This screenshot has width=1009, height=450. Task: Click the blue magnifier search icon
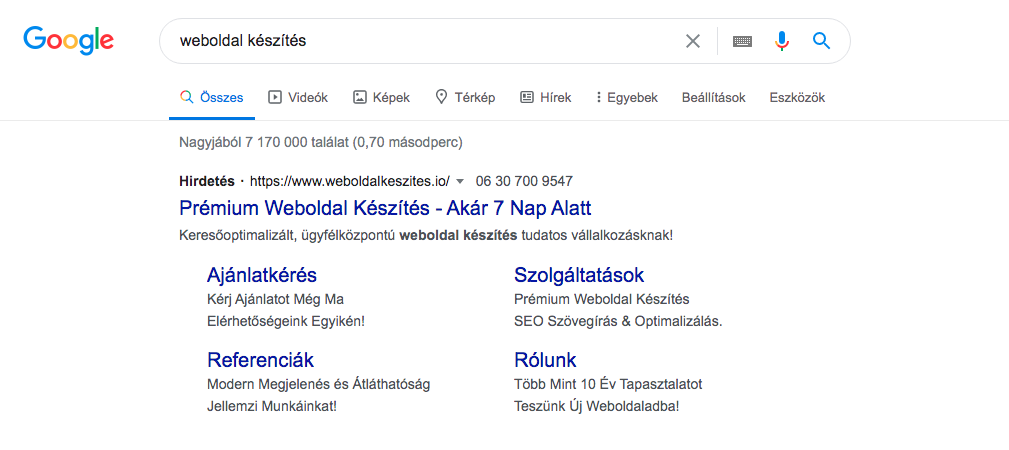(x=822, y=41)
